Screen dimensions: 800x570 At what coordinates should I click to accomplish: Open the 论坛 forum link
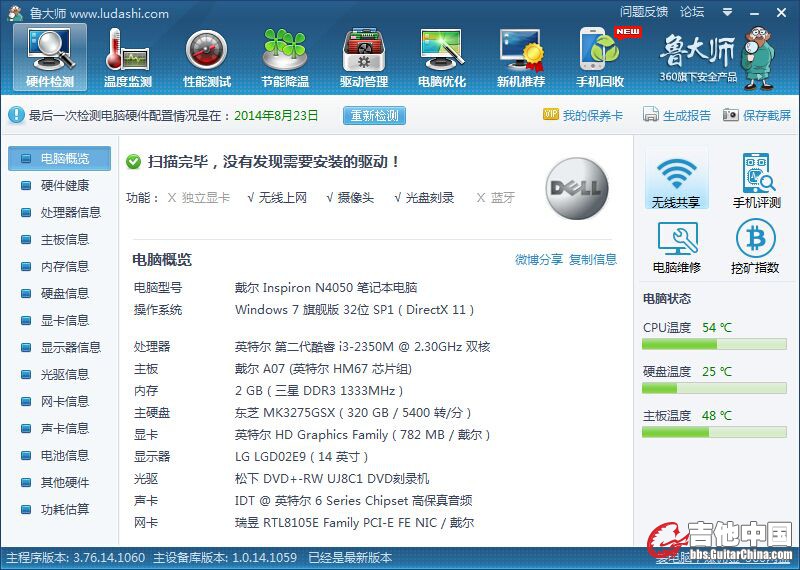pyautogui.click(x=692, y=12)
